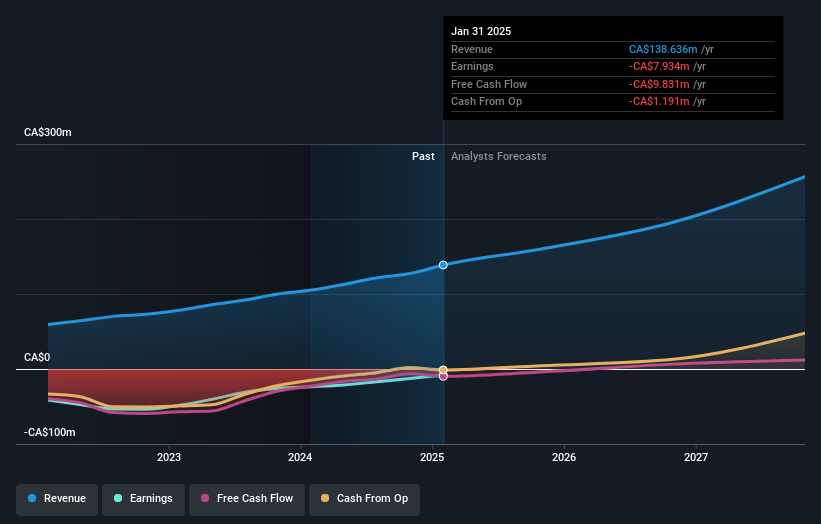This screenshot has height=524, width=821.
Task: Click the orange Cash From Op data point
Action: point(443,370)
